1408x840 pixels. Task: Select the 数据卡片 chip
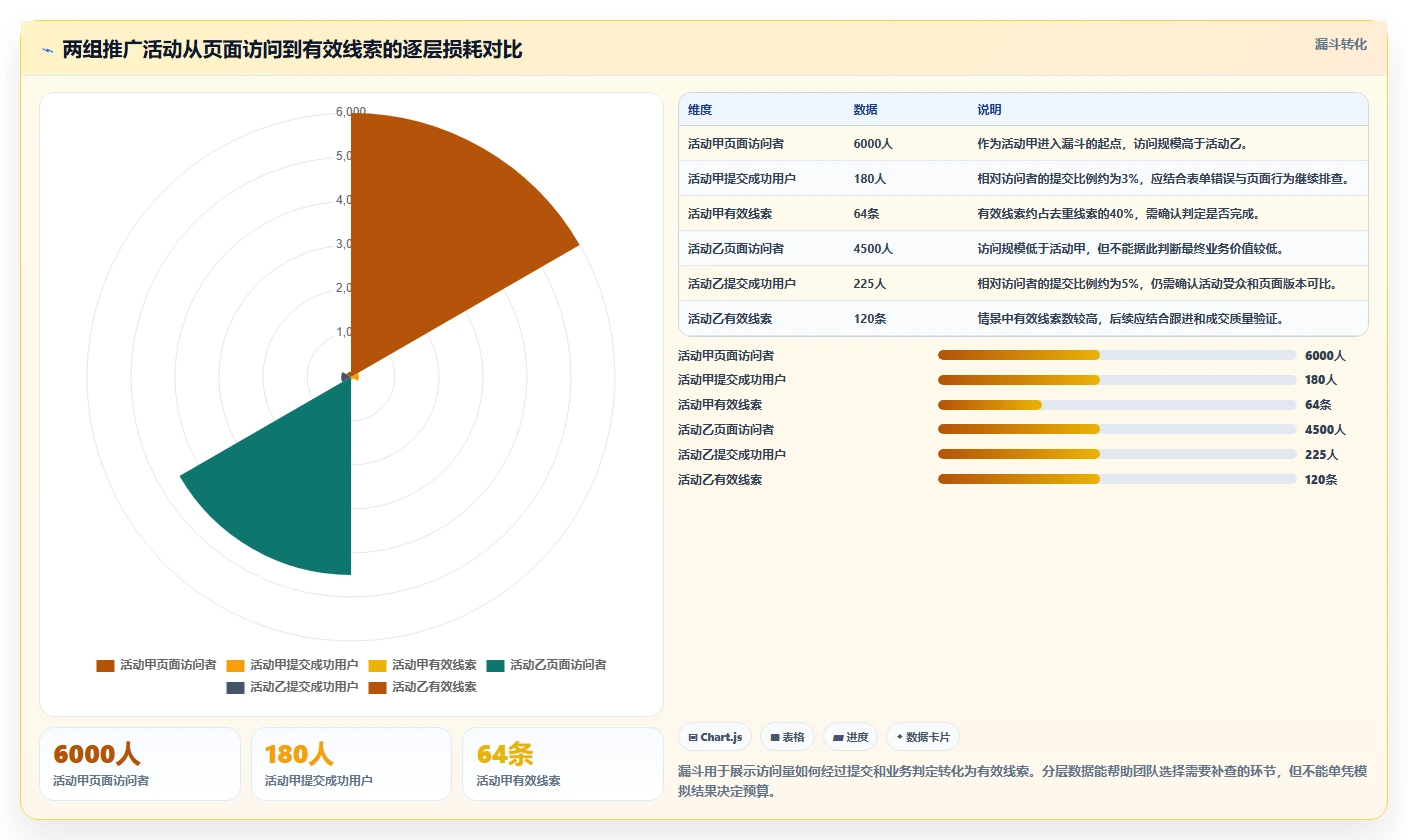923,737
